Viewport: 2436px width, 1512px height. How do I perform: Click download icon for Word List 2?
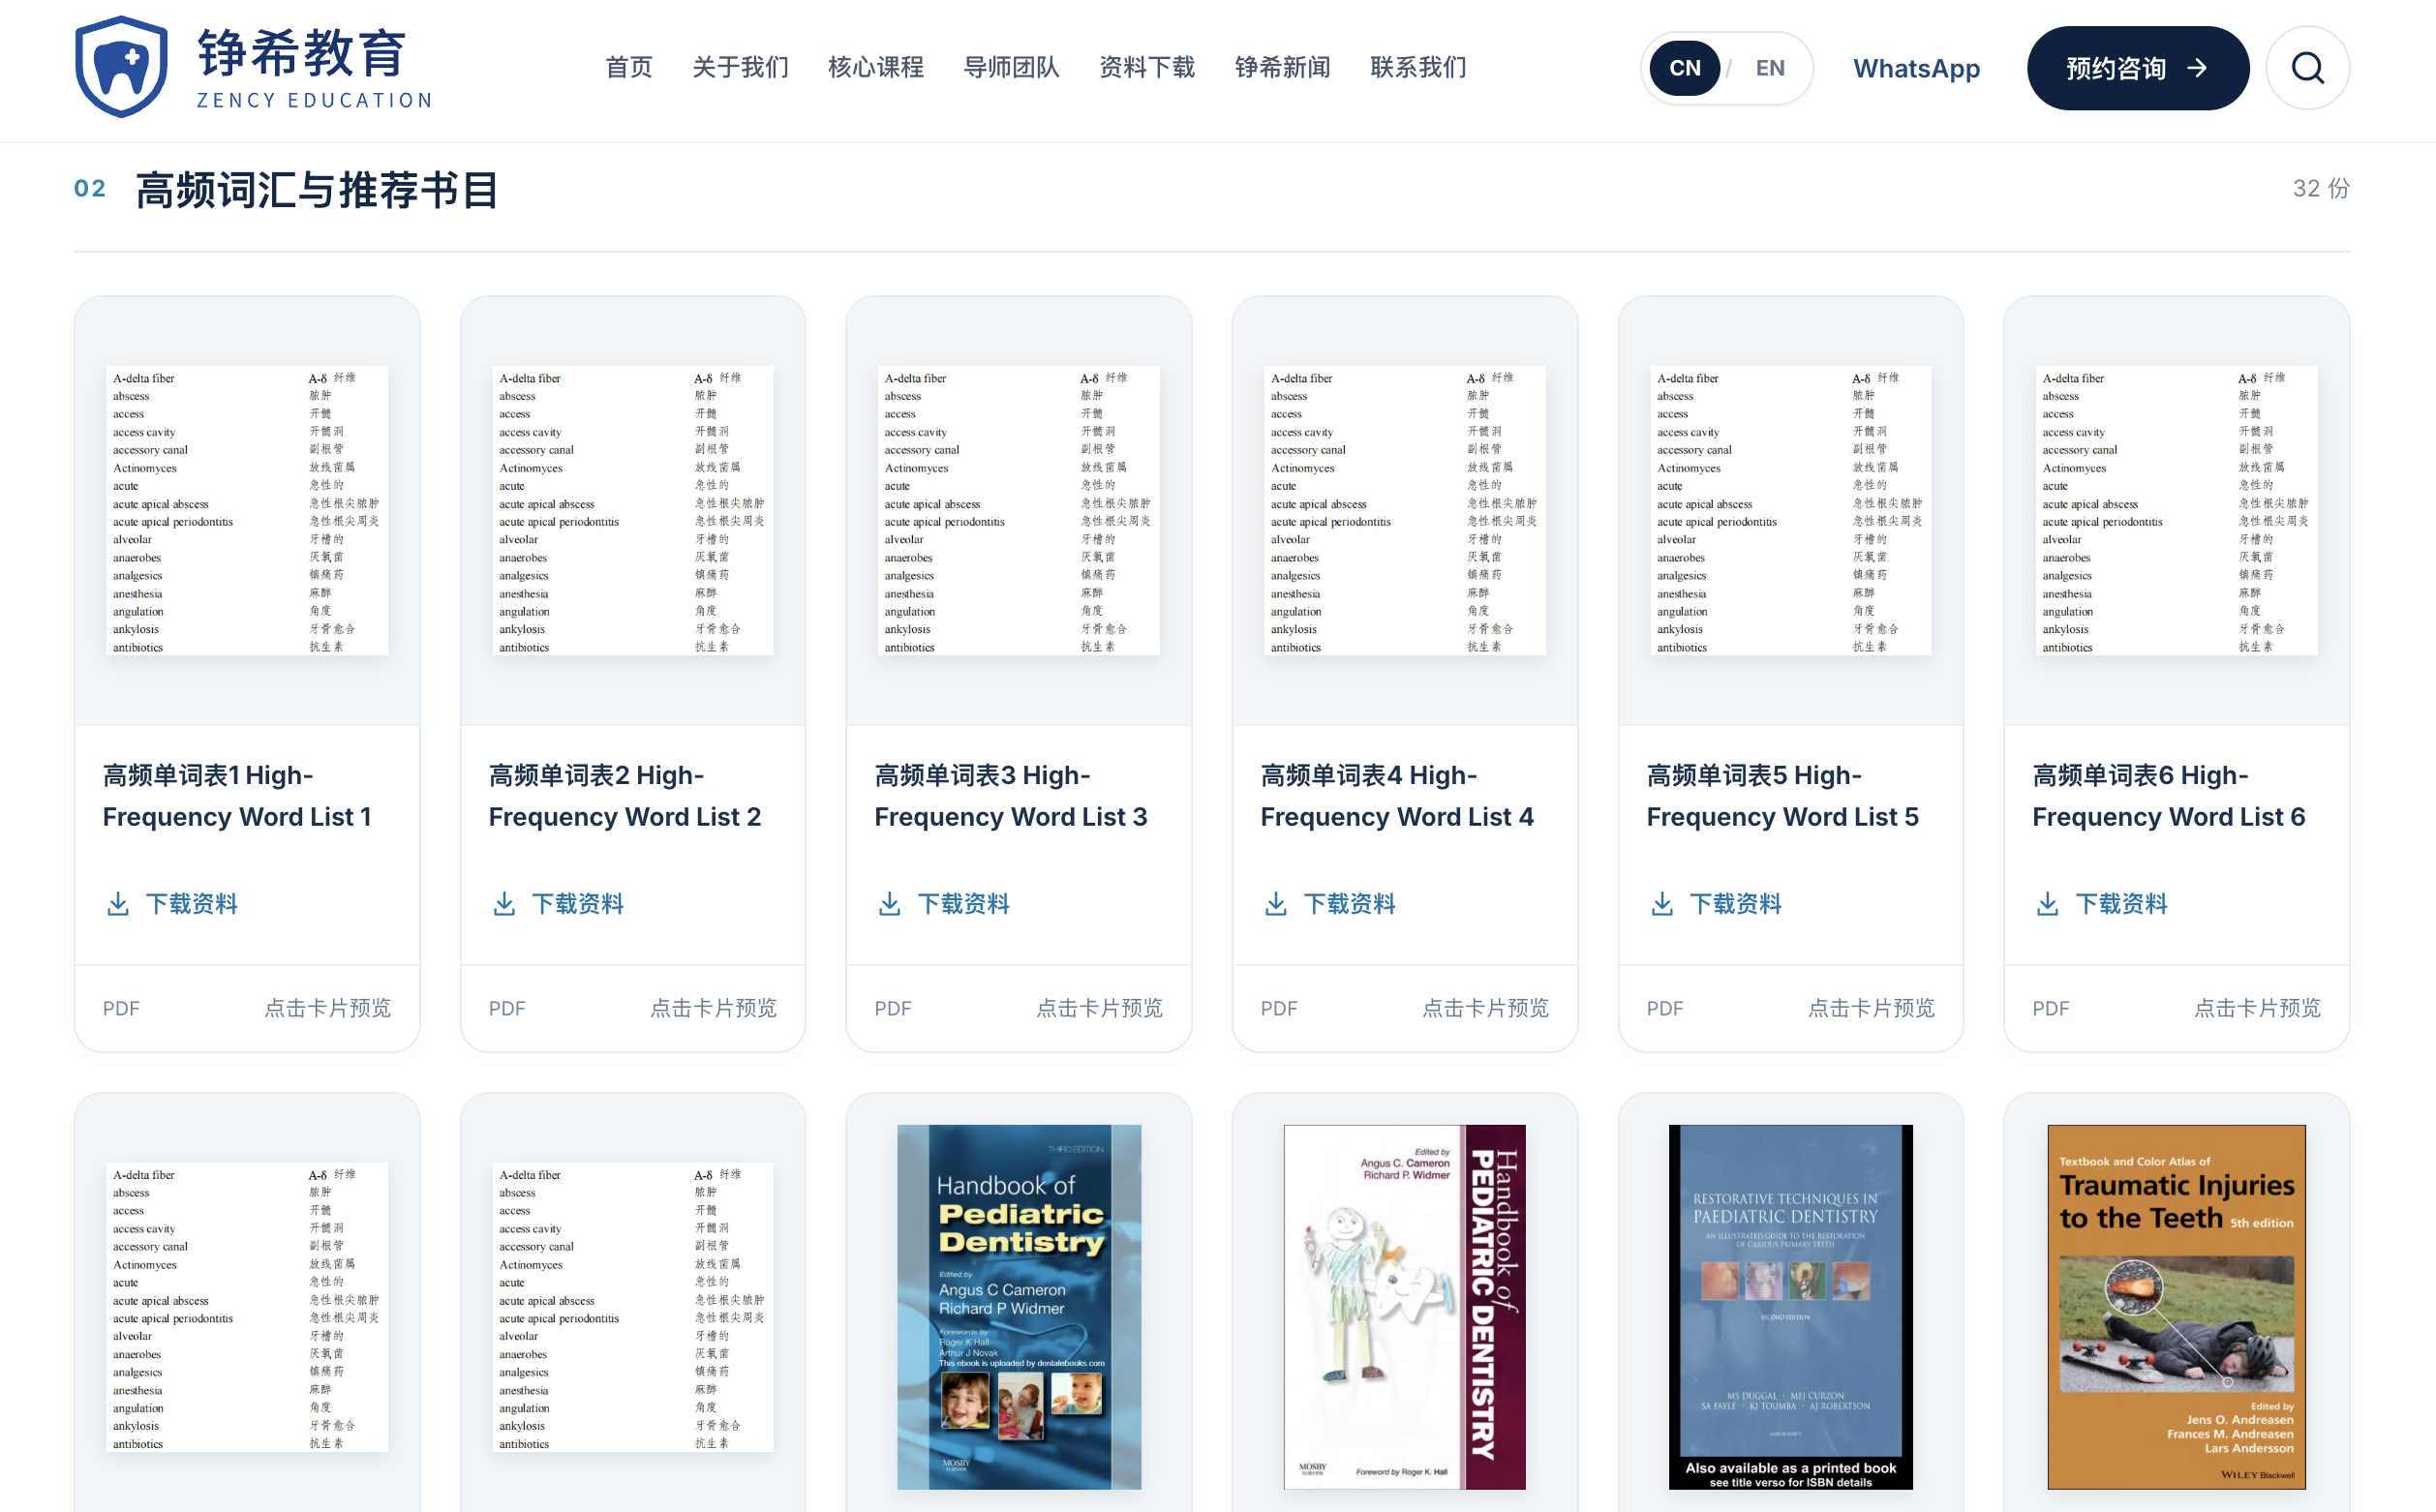[x=504, y=904]
